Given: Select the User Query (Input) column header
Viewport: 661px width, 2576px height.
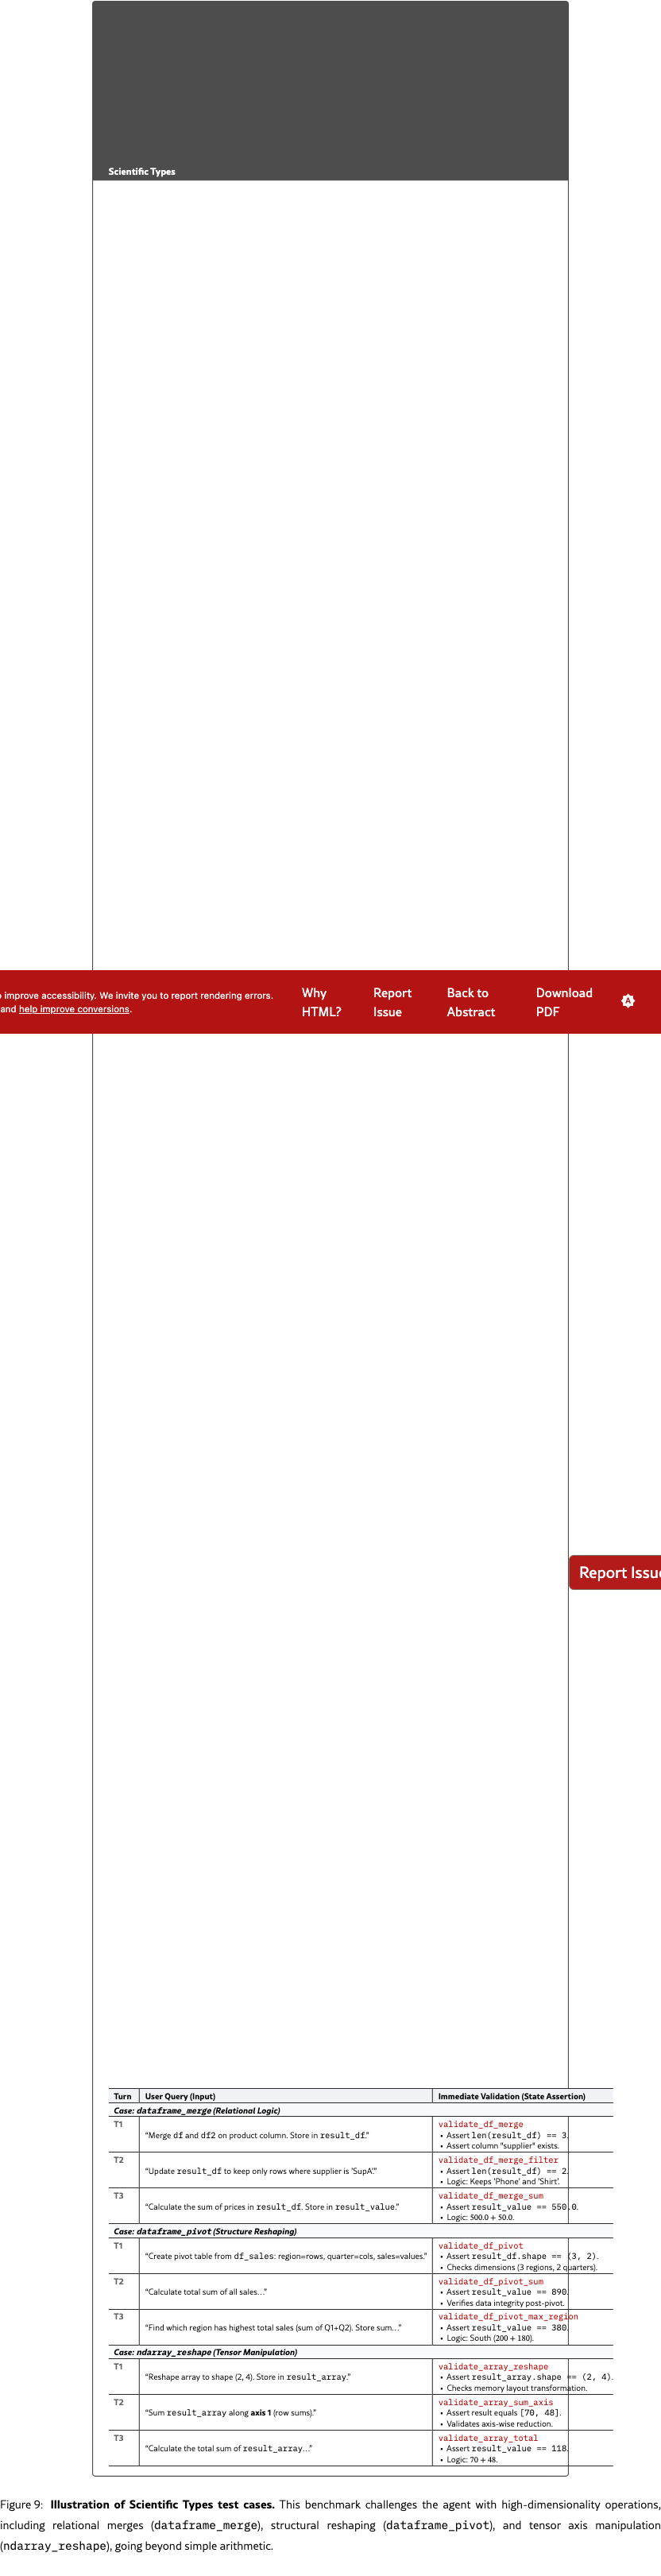Looking at the screenshot, I should click(180, 2096).
